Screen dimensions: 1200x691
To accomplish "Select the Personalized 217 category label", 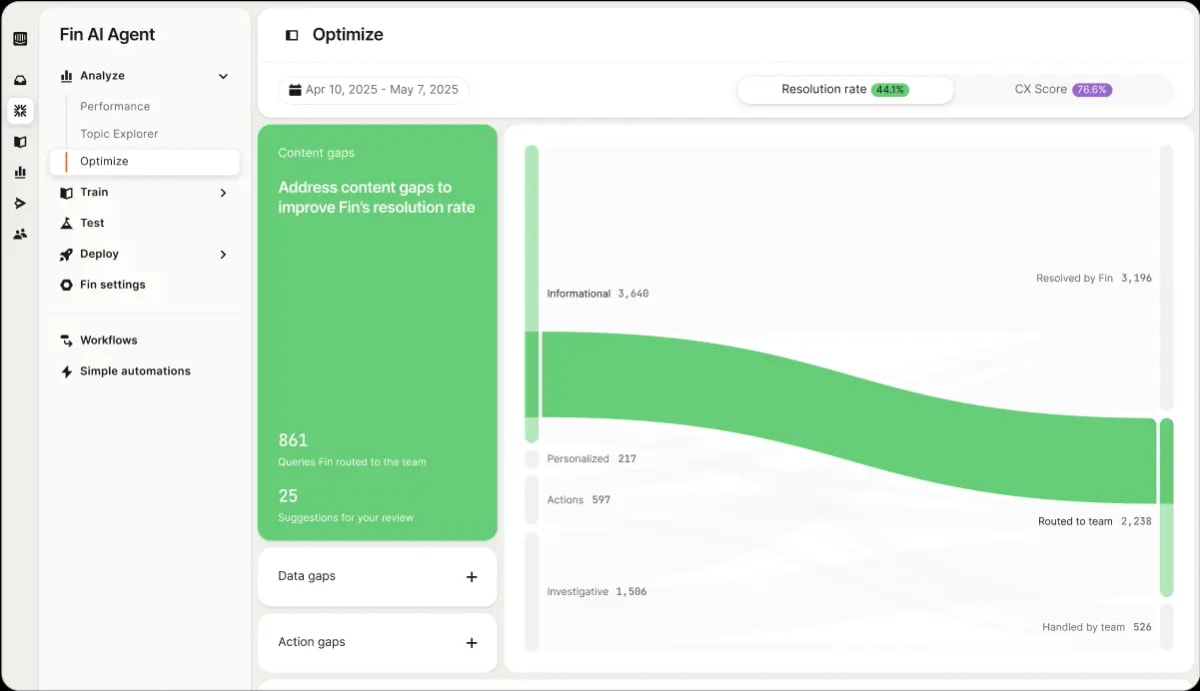I will point(591,459).
